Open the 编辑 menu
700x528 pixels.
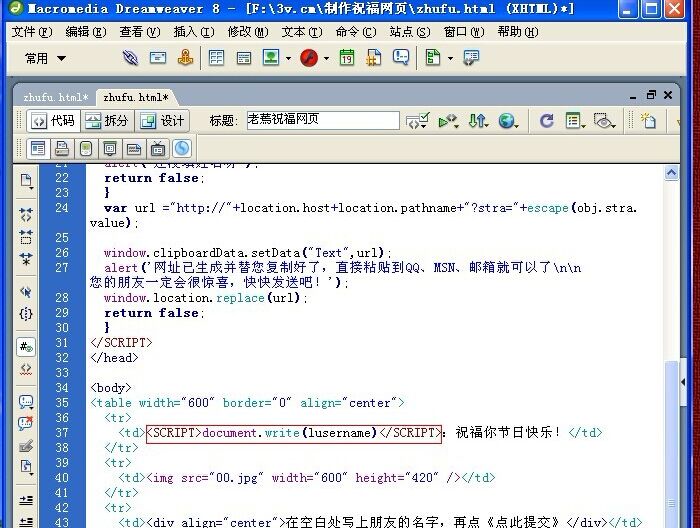(x=86, y=32)
